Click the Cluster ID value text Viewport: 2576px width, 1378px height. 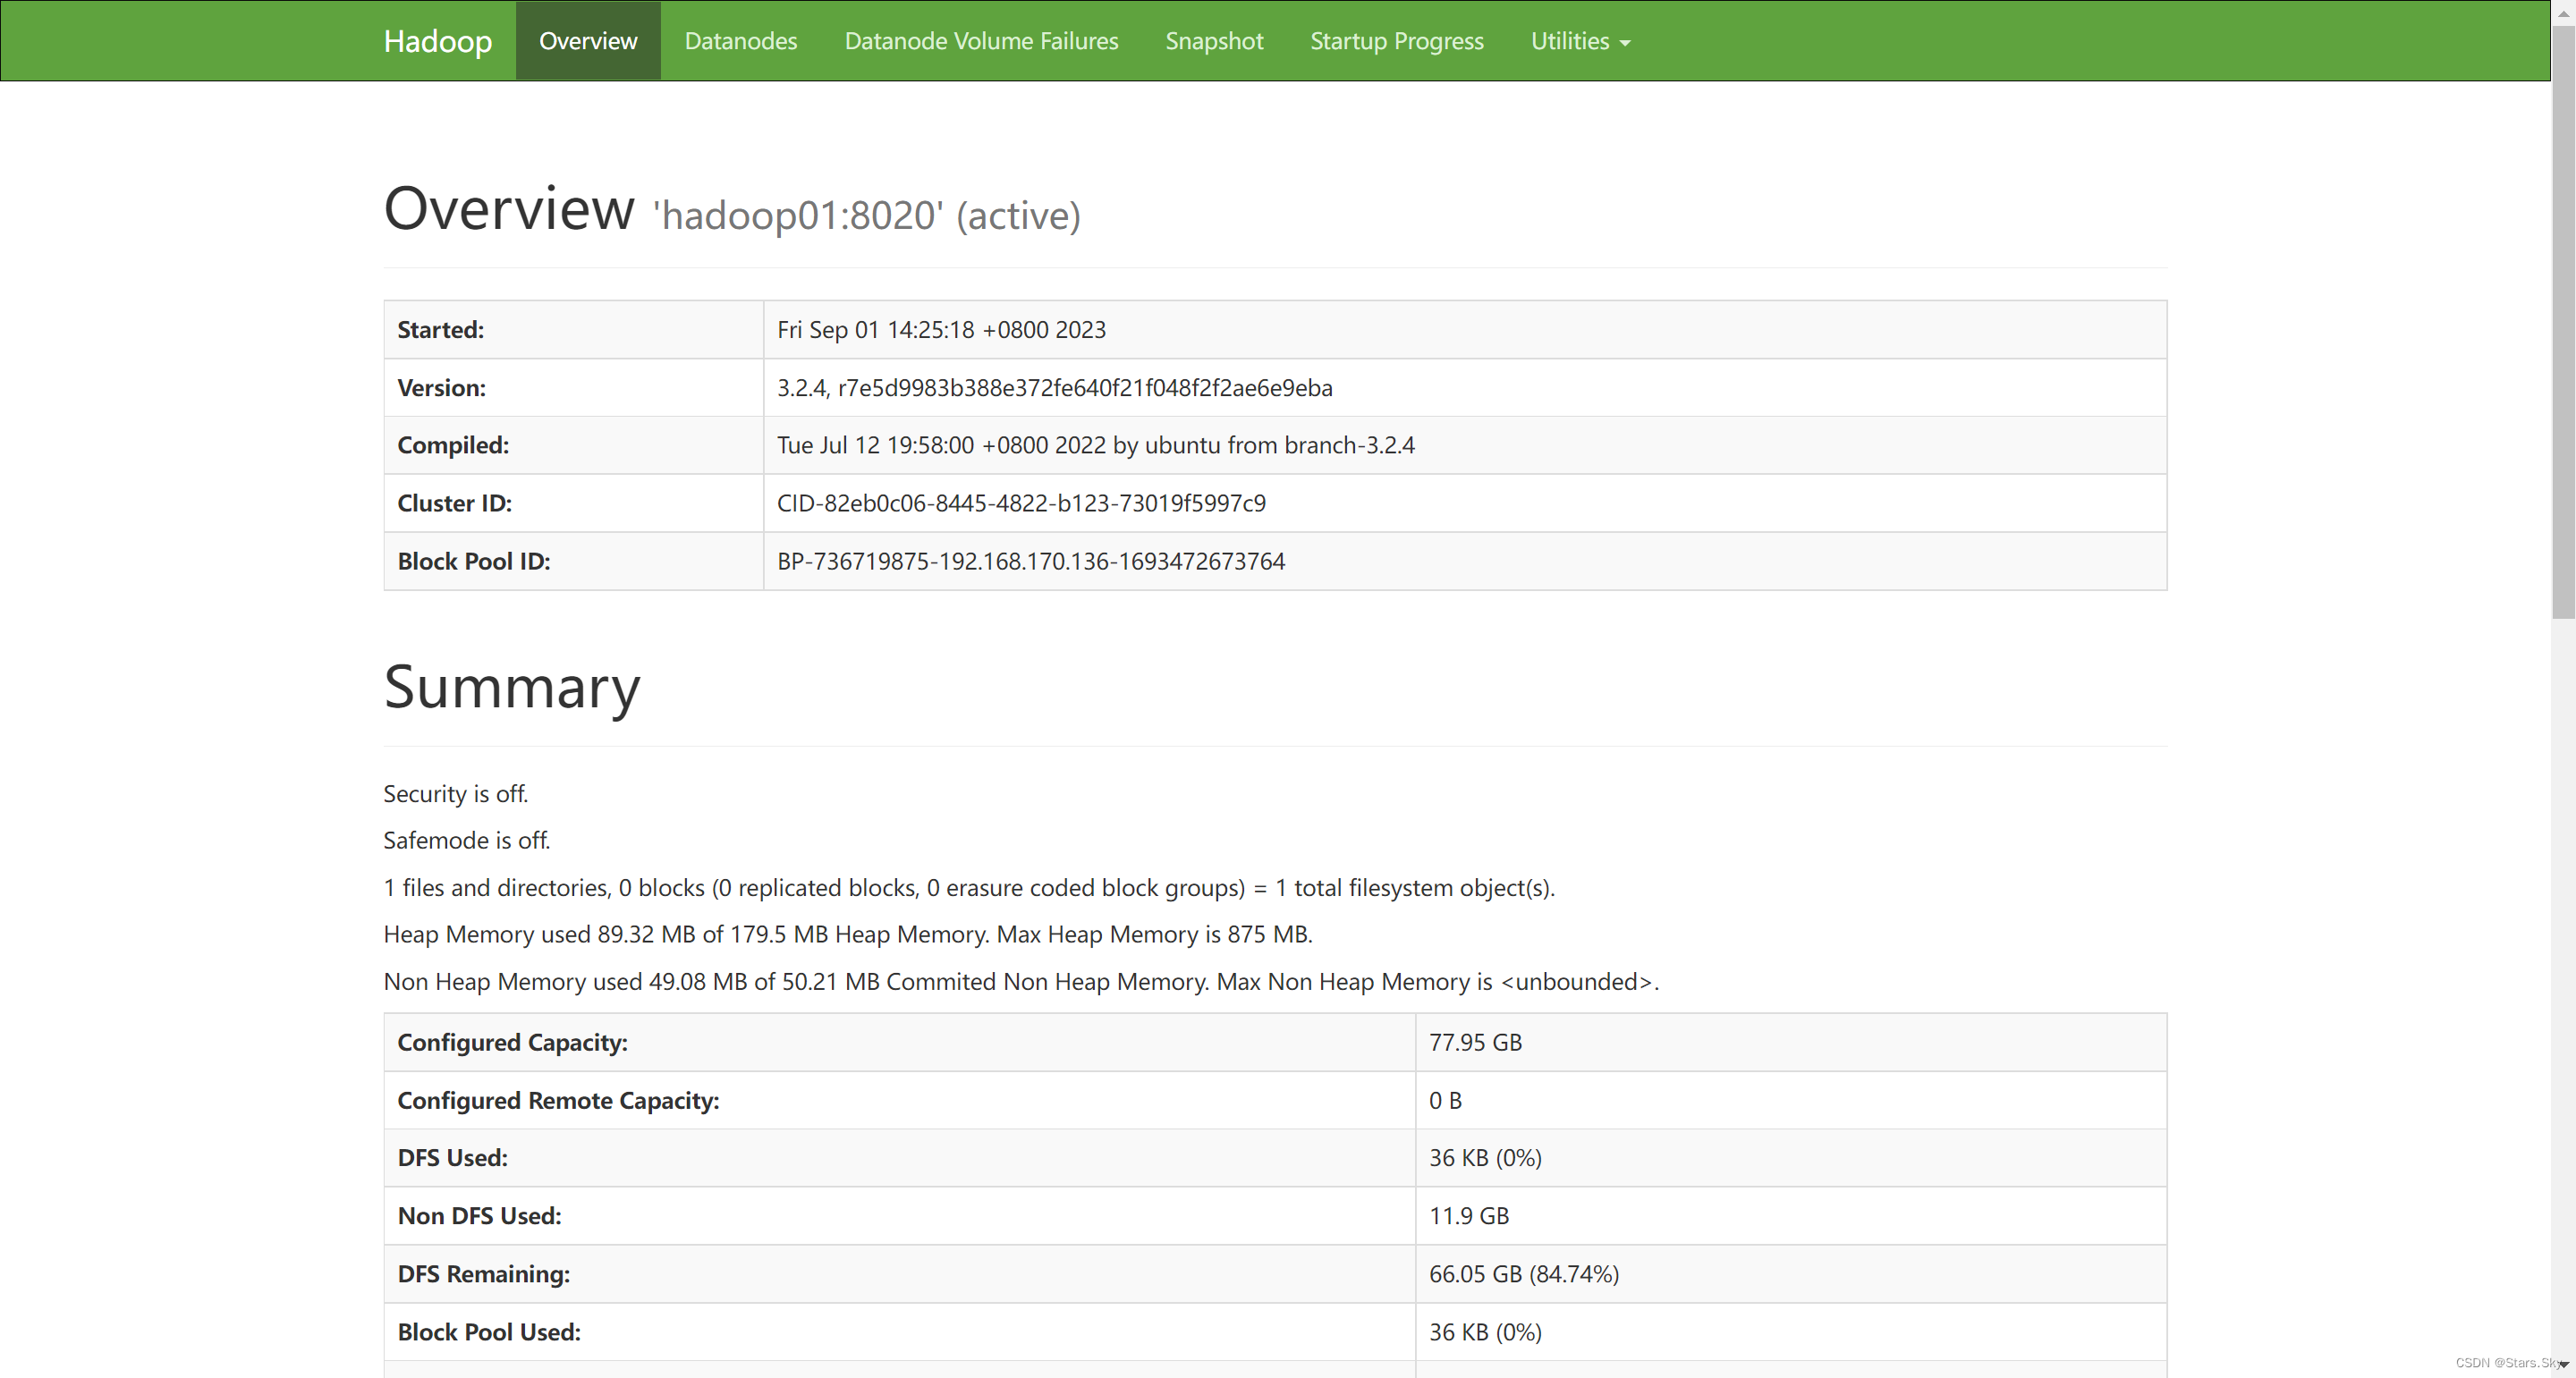click(1020, 503)
